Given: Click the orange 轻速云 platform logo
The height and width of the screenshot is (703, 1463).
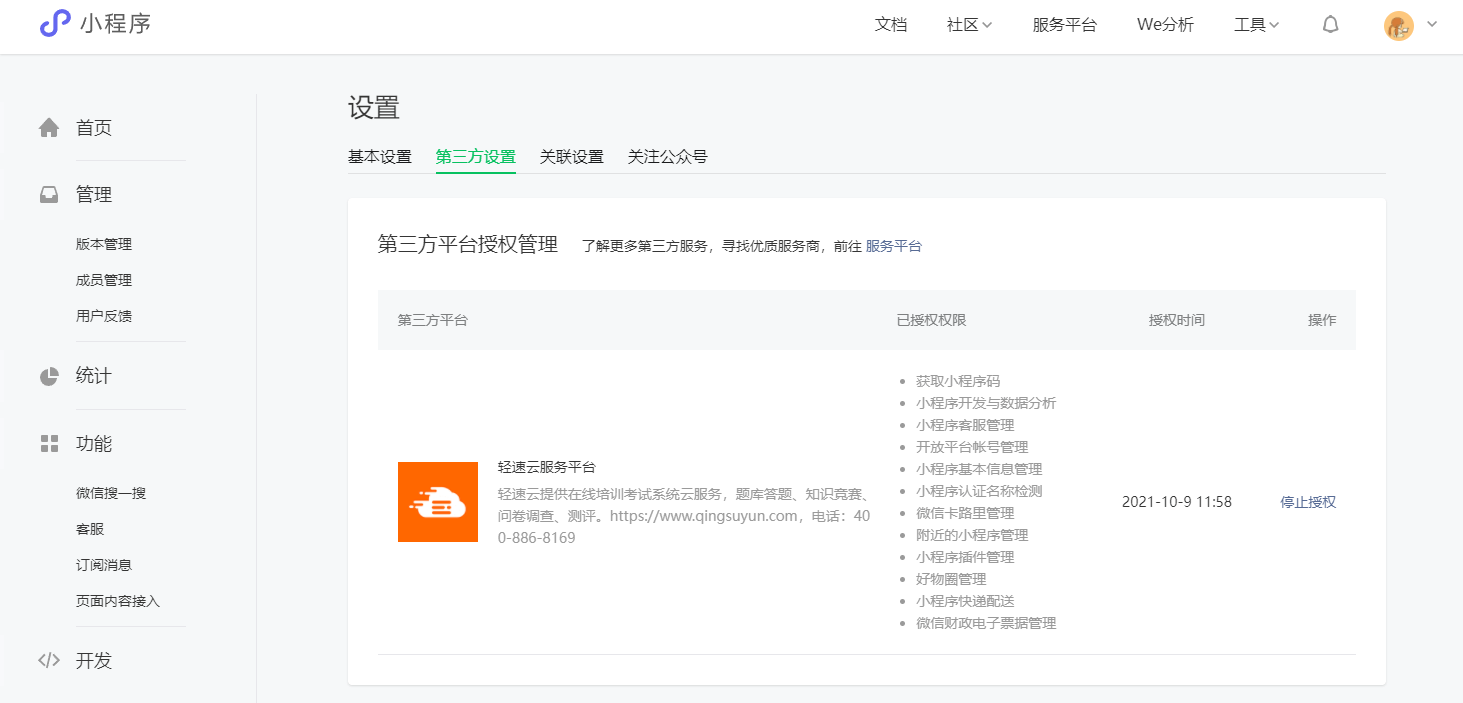Looking at the screenshot, I should pyautogui.click(x=438, y=502).
